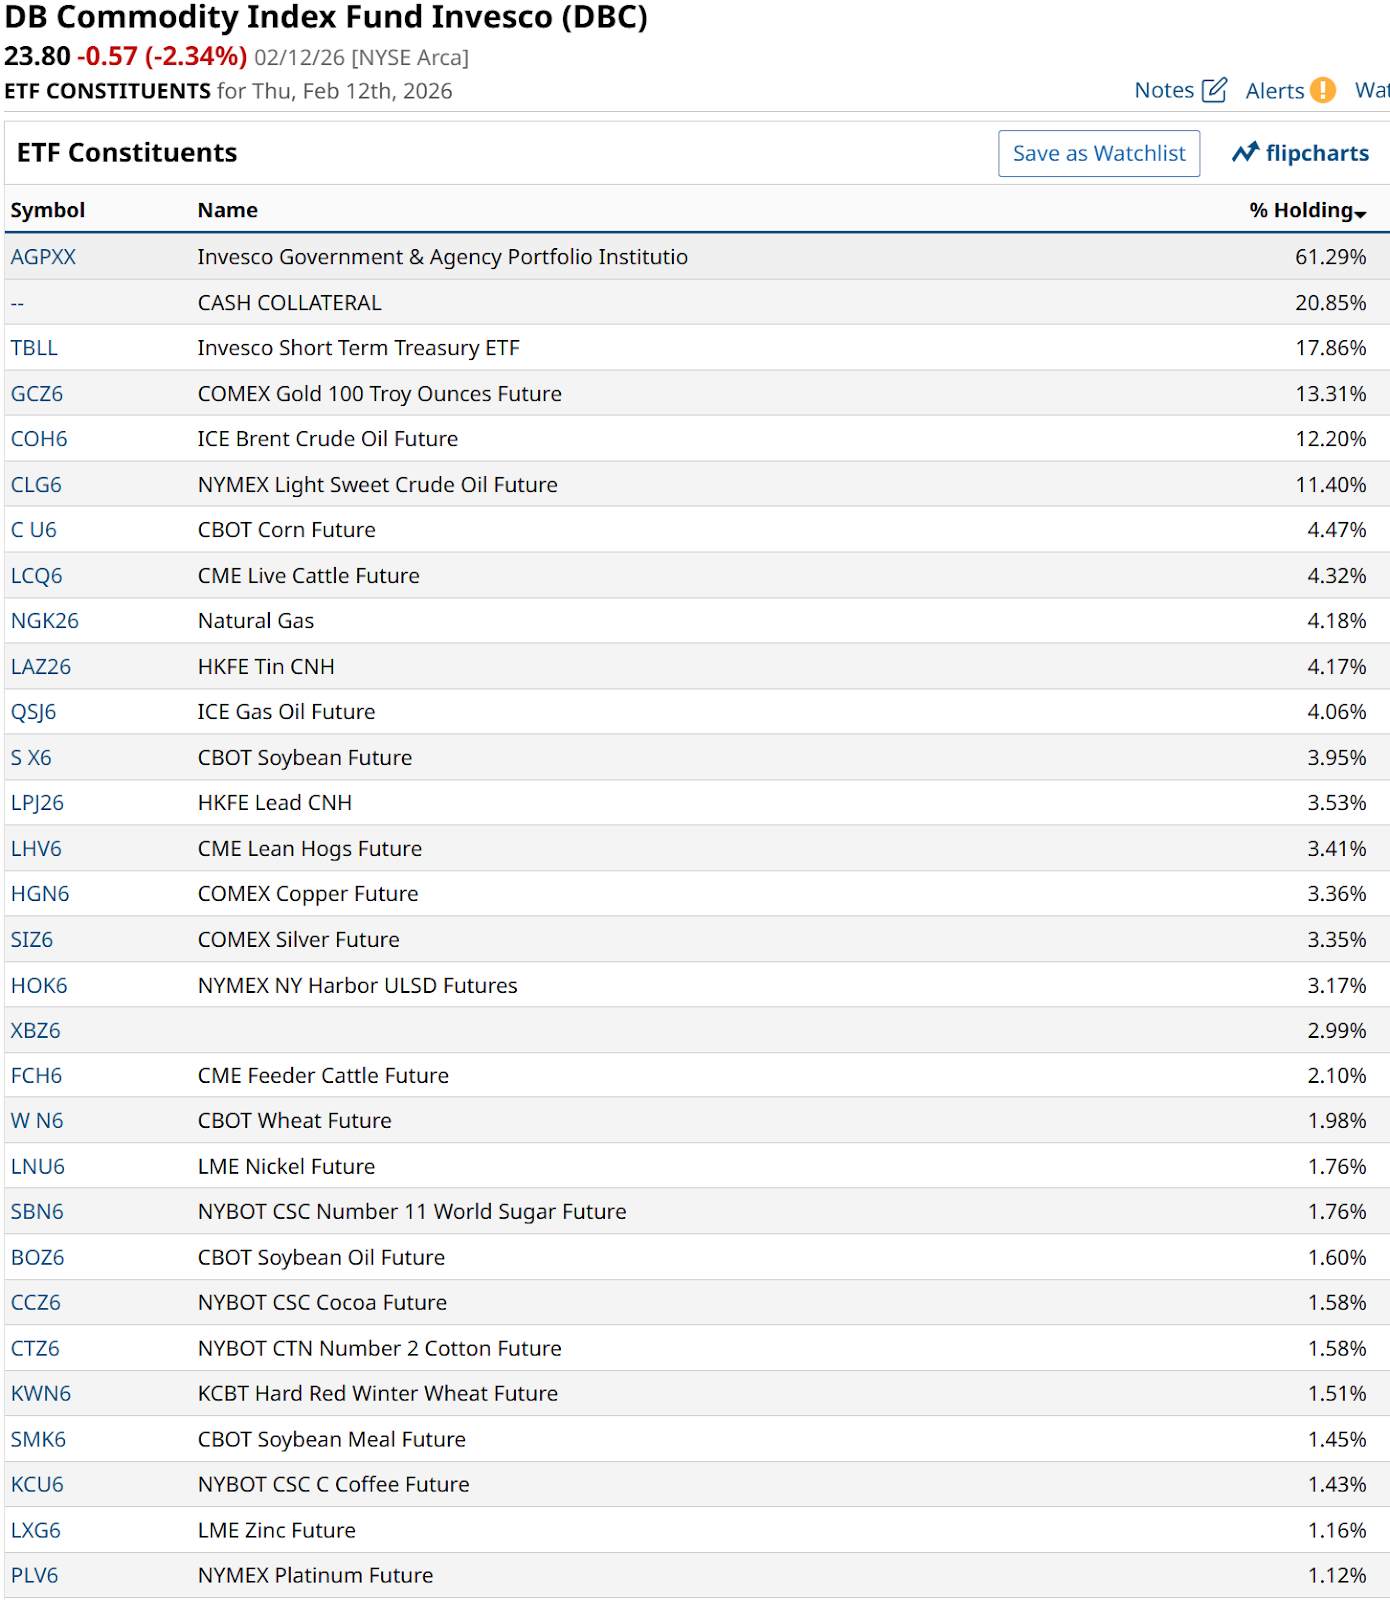The height and width of the screenshot is (1600, 1390).
Task: Open the QSJ6 gas oil symbol
Action: pyautogui.click(x=34, y=712)
